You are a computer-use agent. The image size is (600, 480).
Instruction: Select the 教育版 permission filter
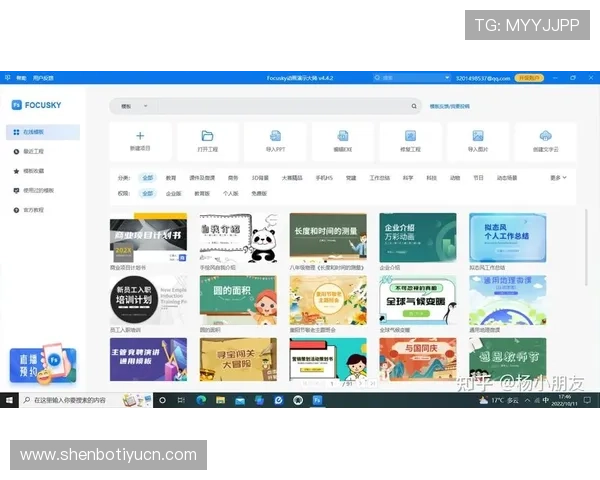pyautogui.click(x=202, y=194)
